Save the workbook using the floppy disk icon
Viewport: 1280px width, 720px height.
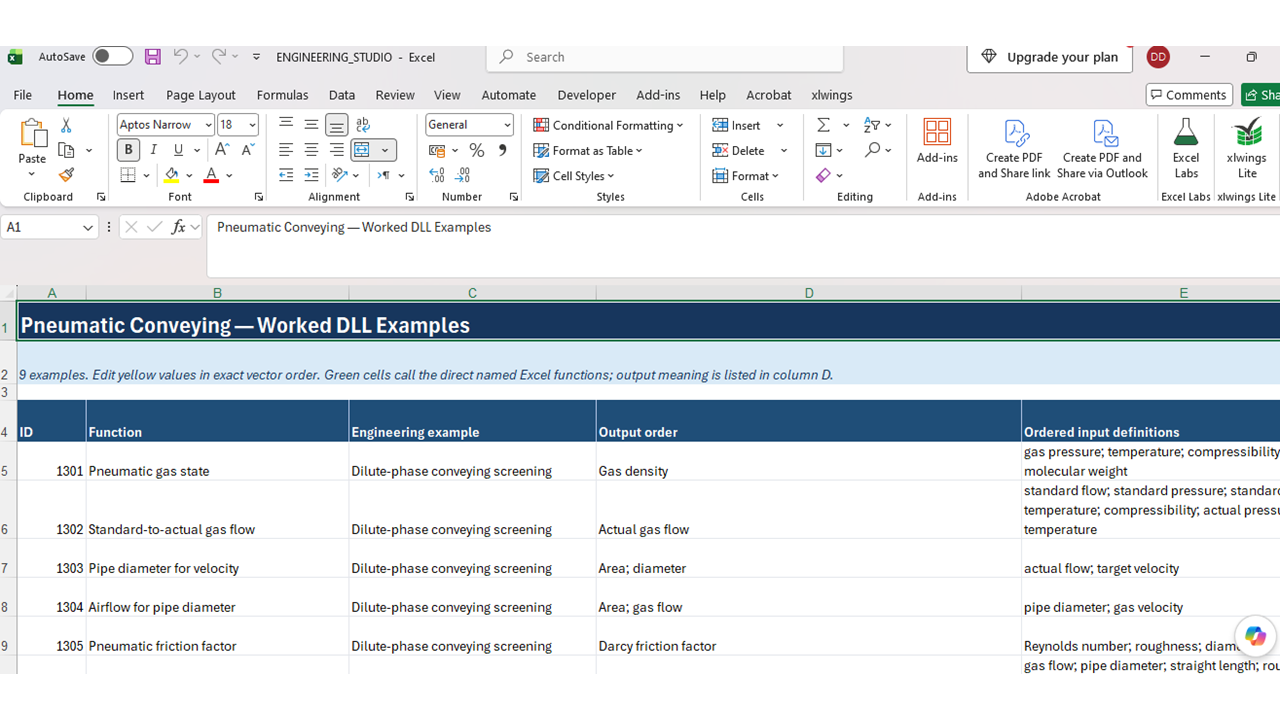[x=152, y=57]
